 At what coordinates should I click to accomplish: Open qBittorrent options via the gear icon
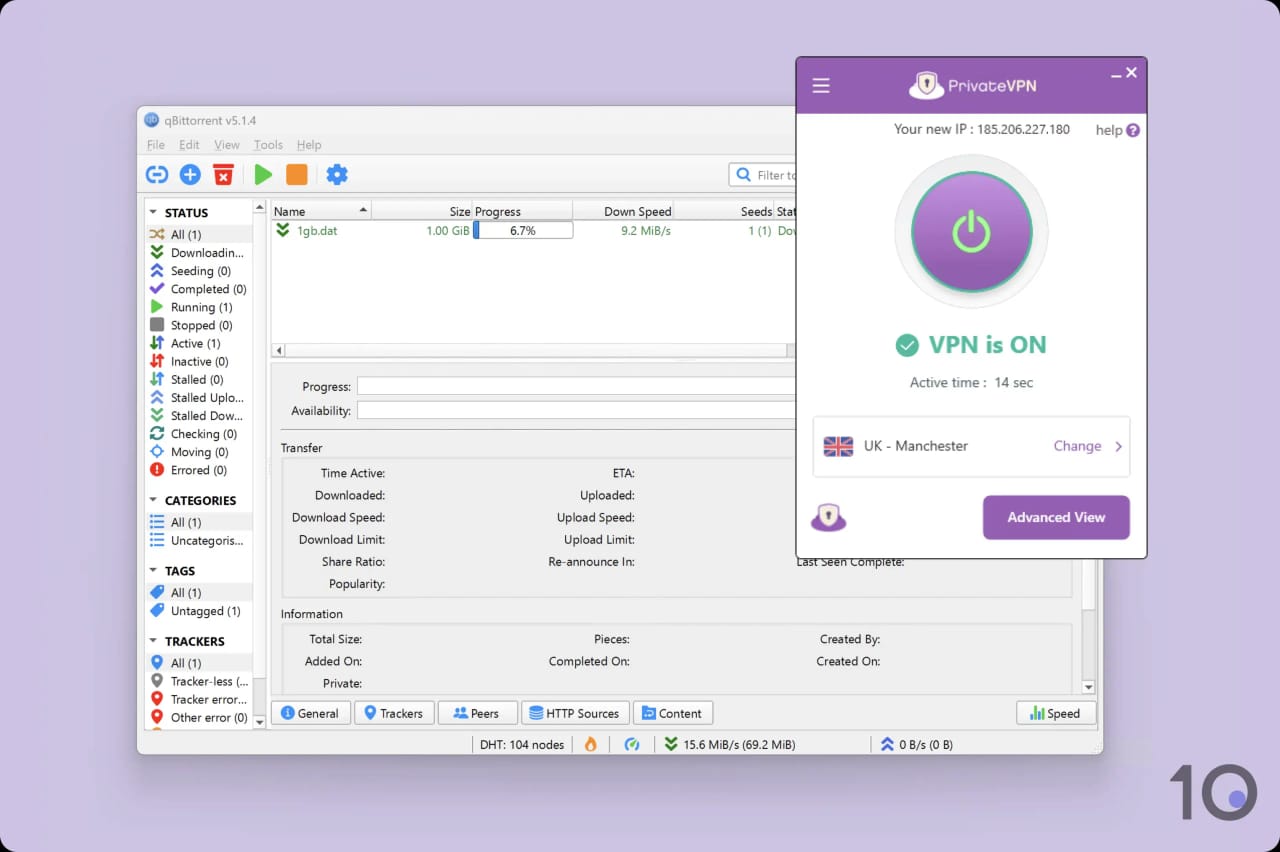pos(337,174)
